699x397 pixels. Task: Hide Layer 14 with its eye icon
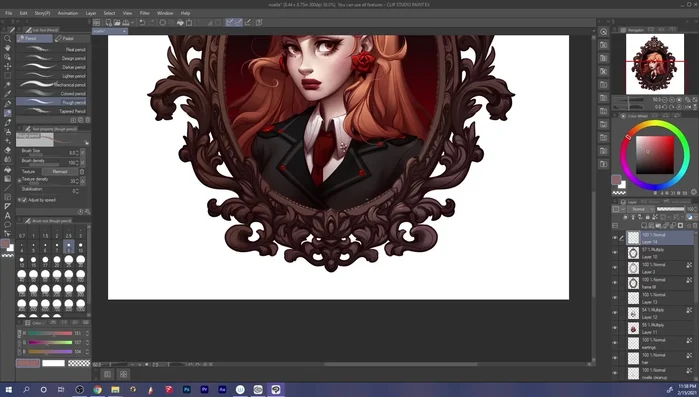(615, 238)
